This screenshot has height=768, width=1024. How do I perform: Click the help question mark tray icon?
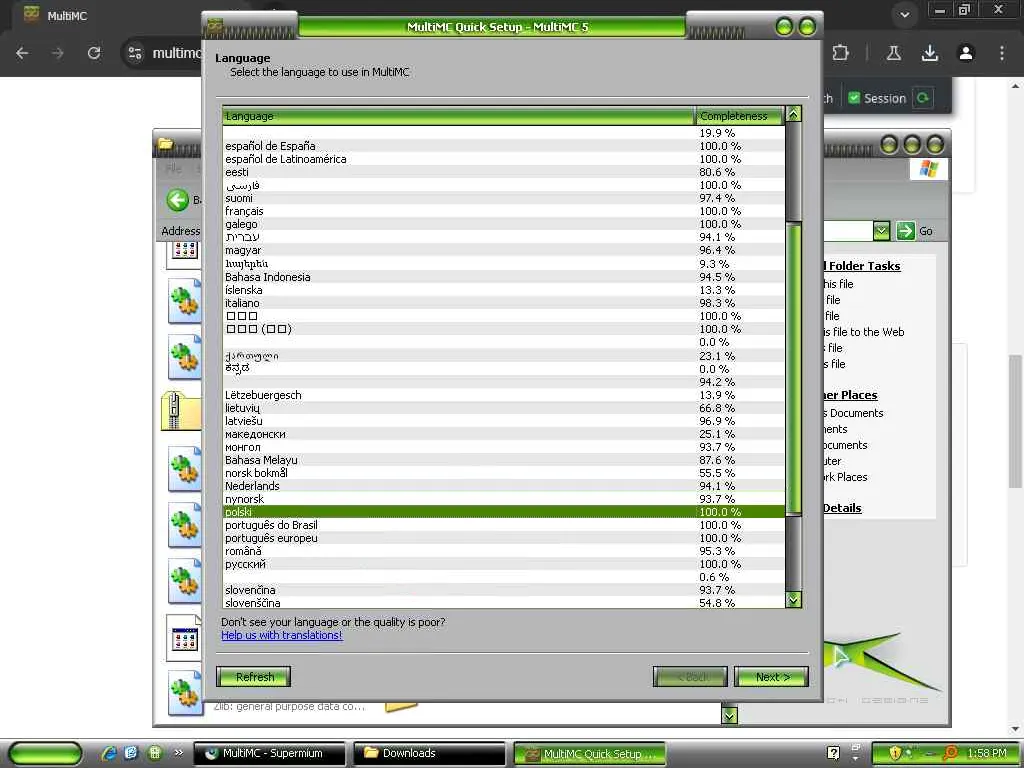point(833,753)
